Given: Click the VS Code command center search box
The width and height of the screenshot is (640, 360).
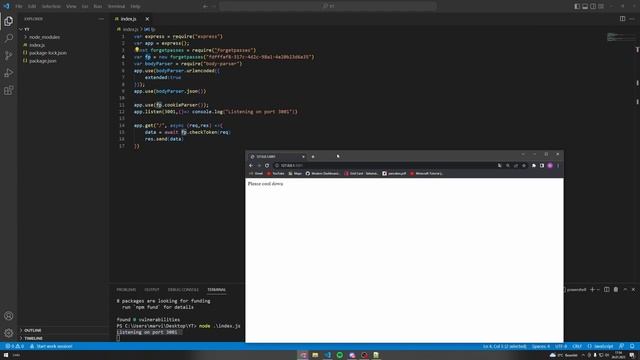Looking at the screenshot, I should (x=328, y=6).
